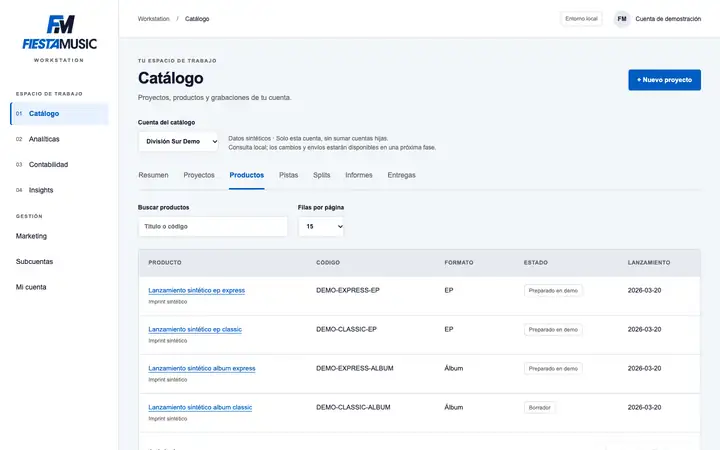The image size is (720, 450).
Task: Click code DEMO-EXPRESS-ALBUM
Action: coord(354,369)
